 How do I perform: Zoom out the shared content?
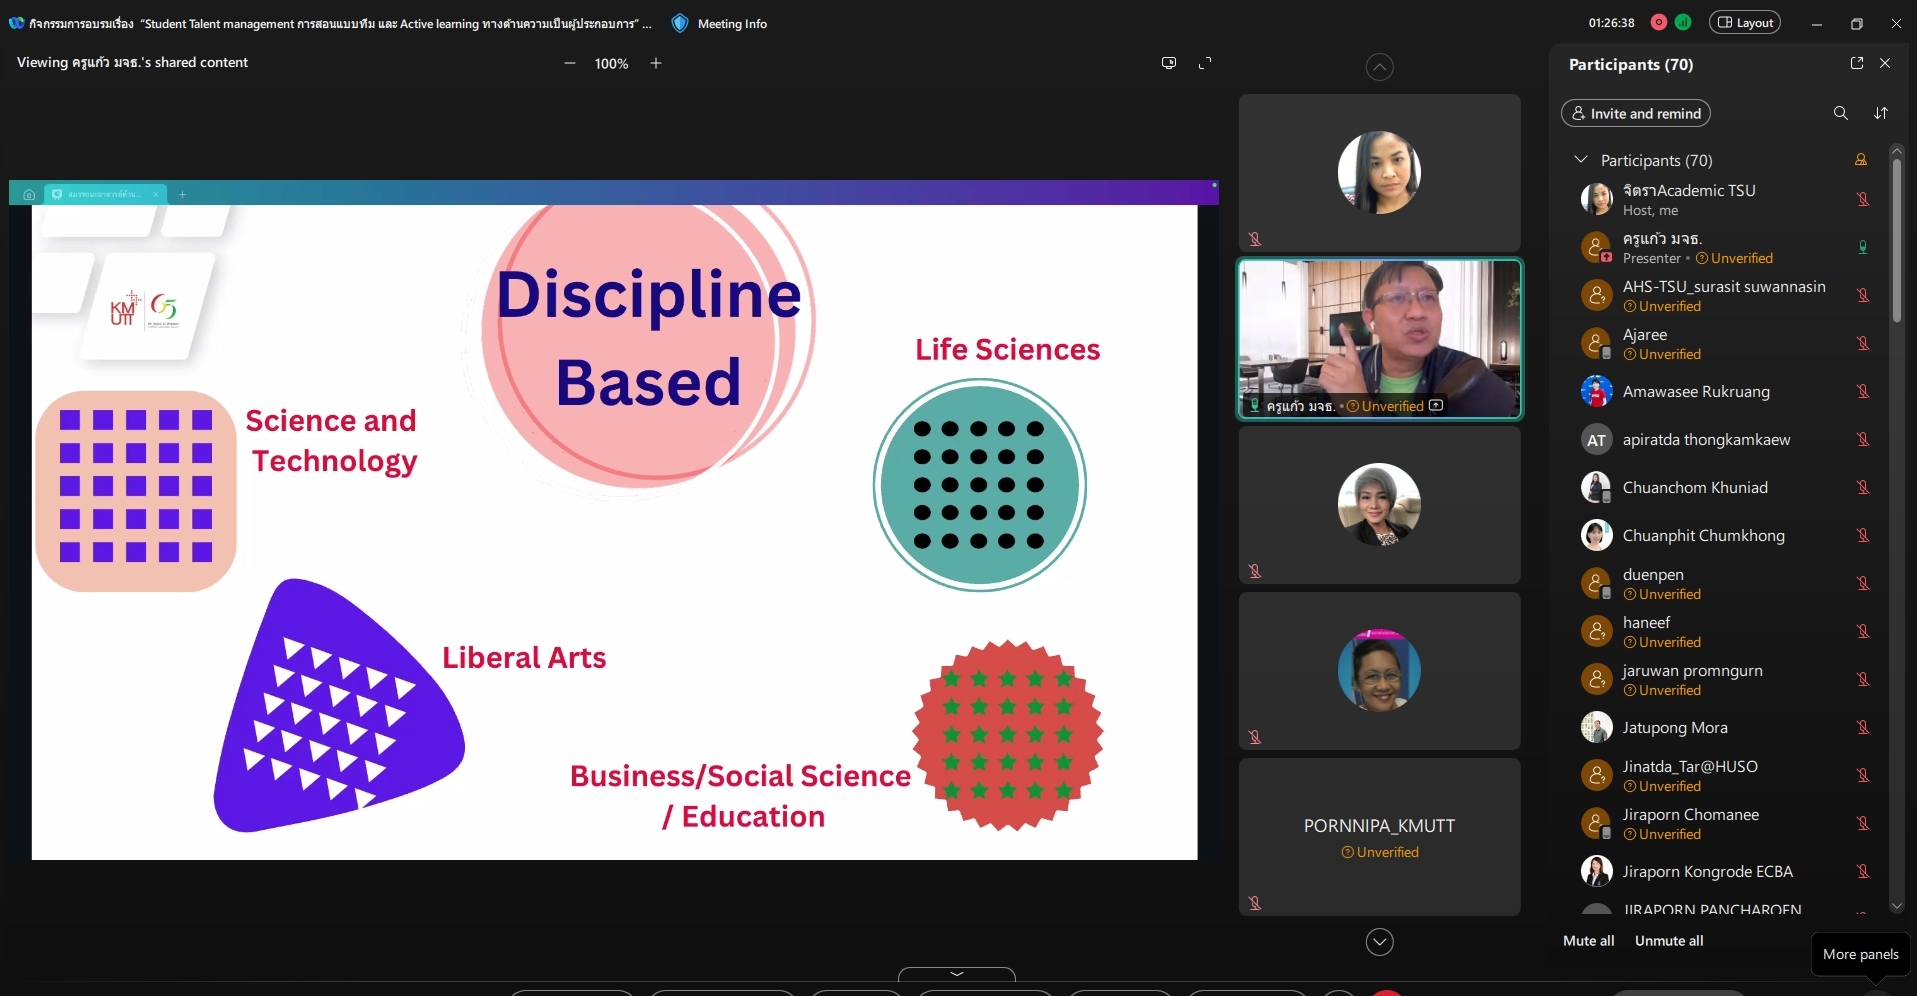pyautogui.click(x=570, y=63)
